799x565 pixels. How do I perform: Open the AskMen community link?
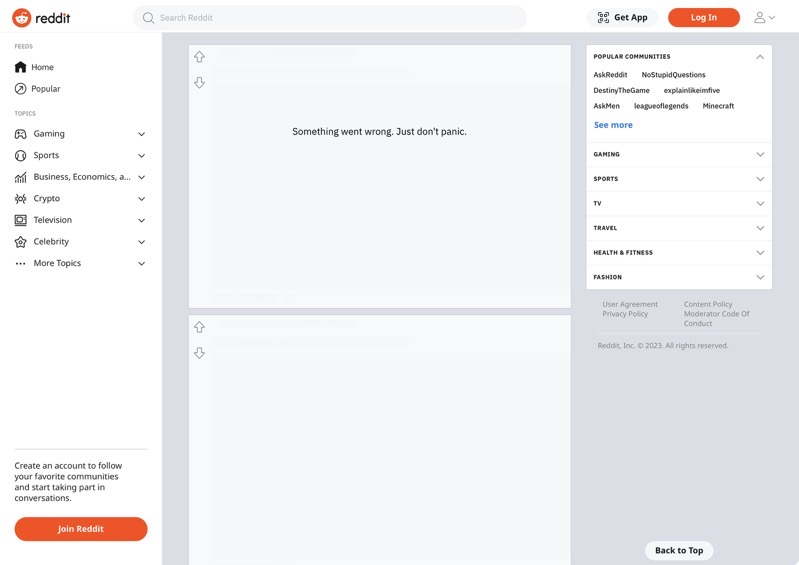pos(606,106)
